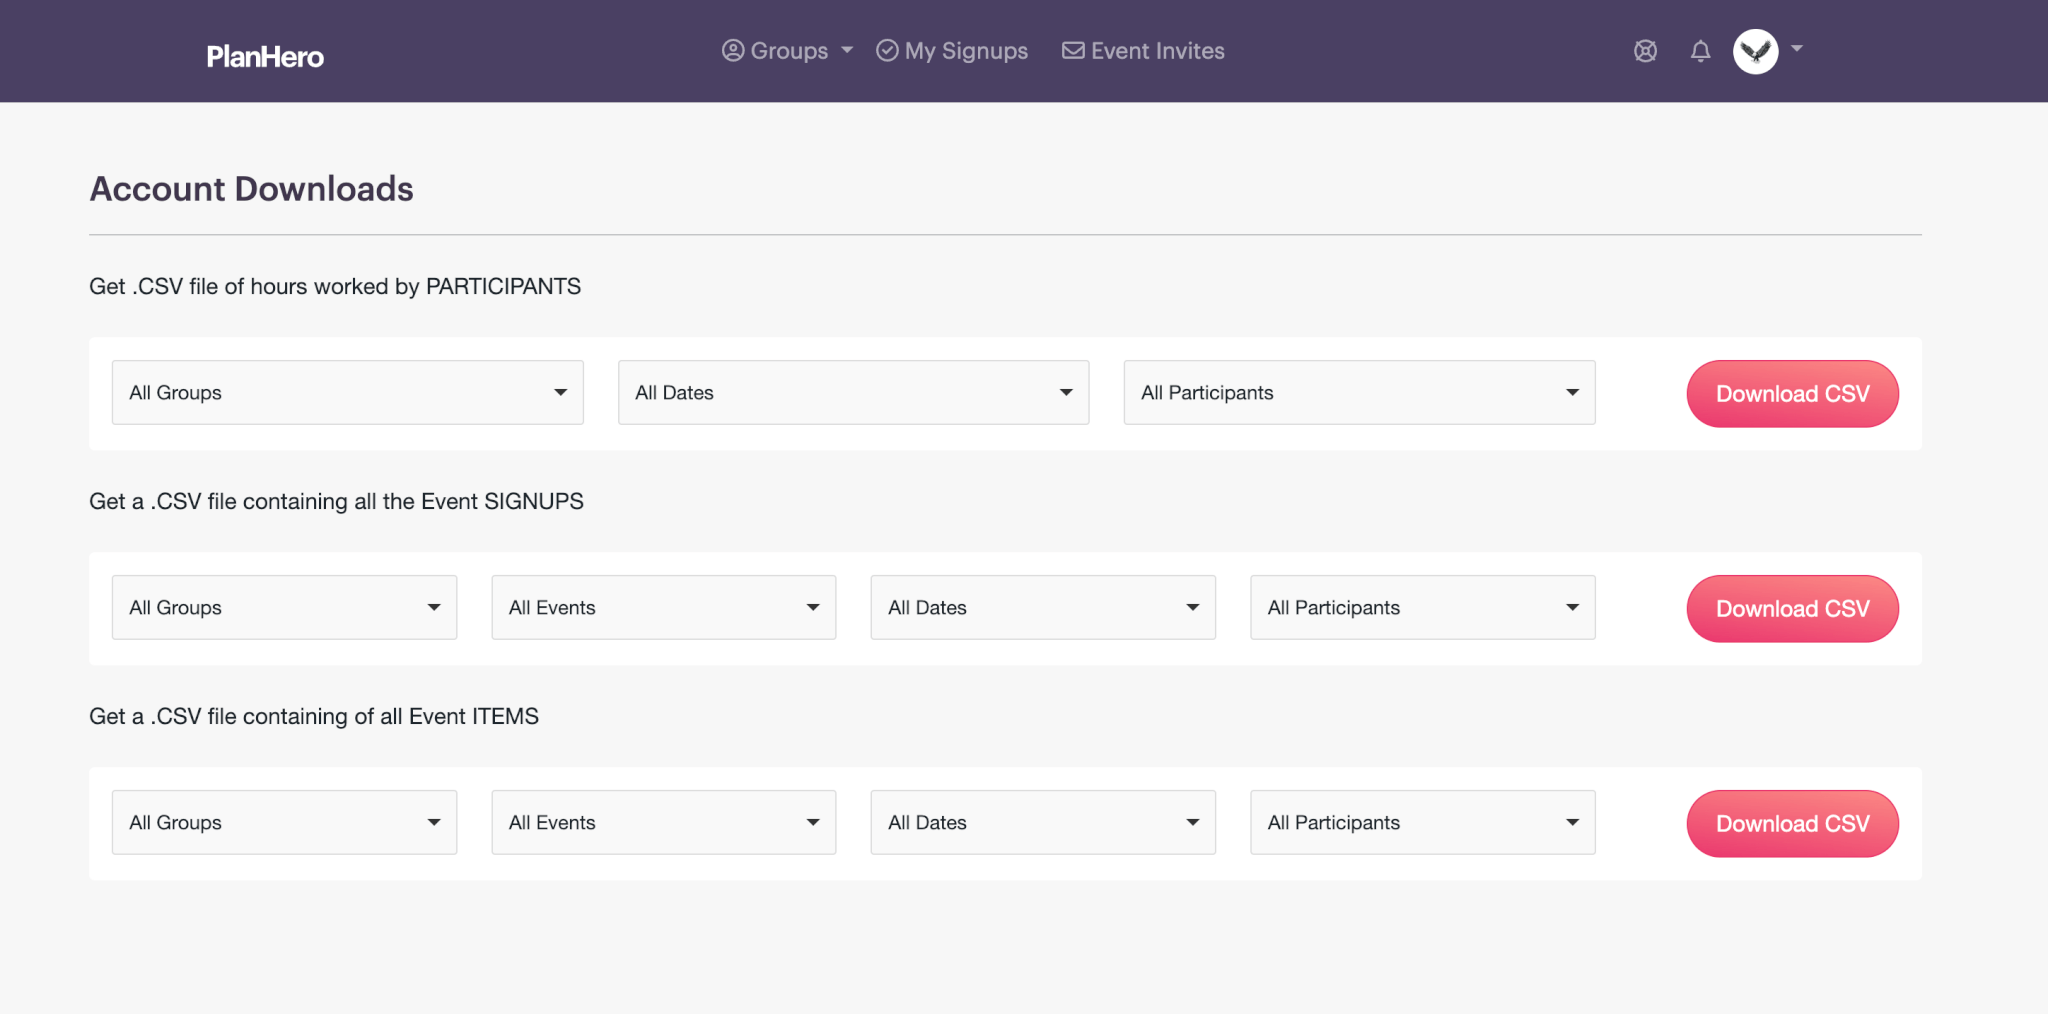Open the Groups menu
This screenshot has width=2048, height=1014.
click(787, 51)
